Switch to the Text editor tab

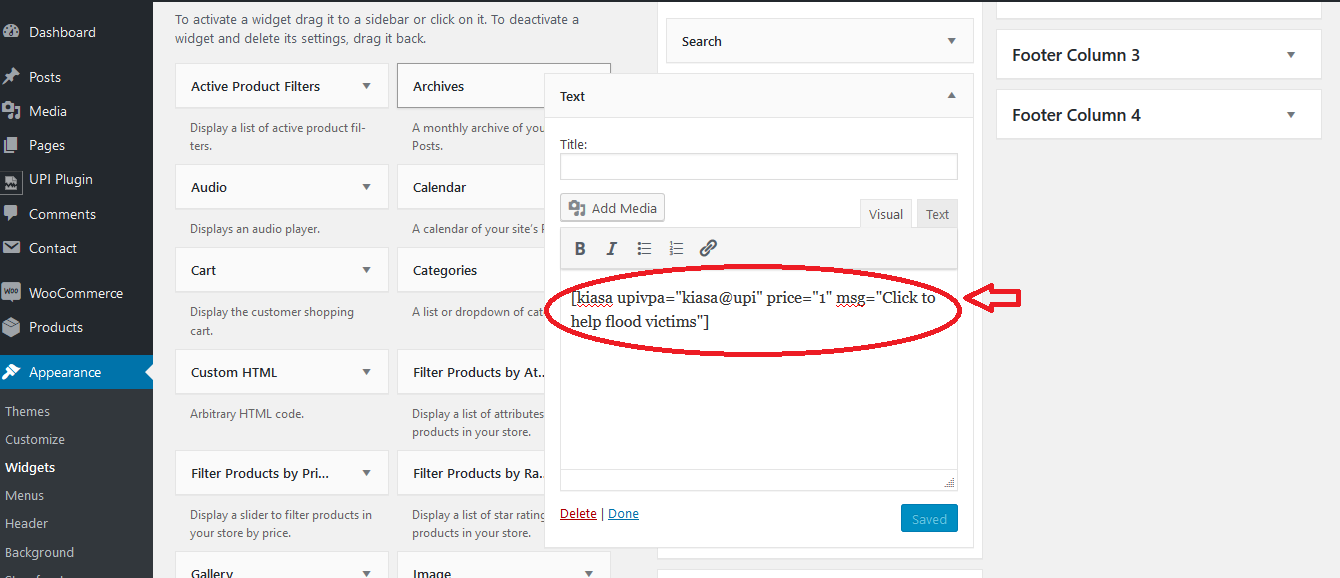937,214
